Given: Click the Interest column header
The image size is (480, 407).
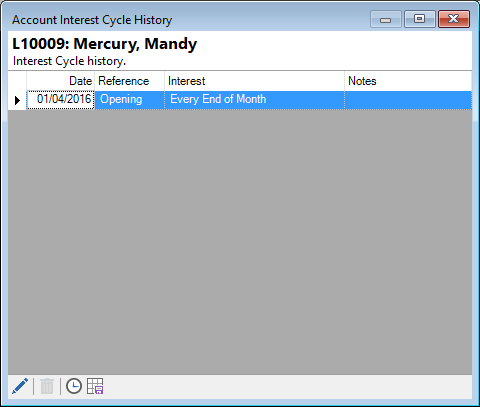Looking at the screenshot, I should coord(255,81).
